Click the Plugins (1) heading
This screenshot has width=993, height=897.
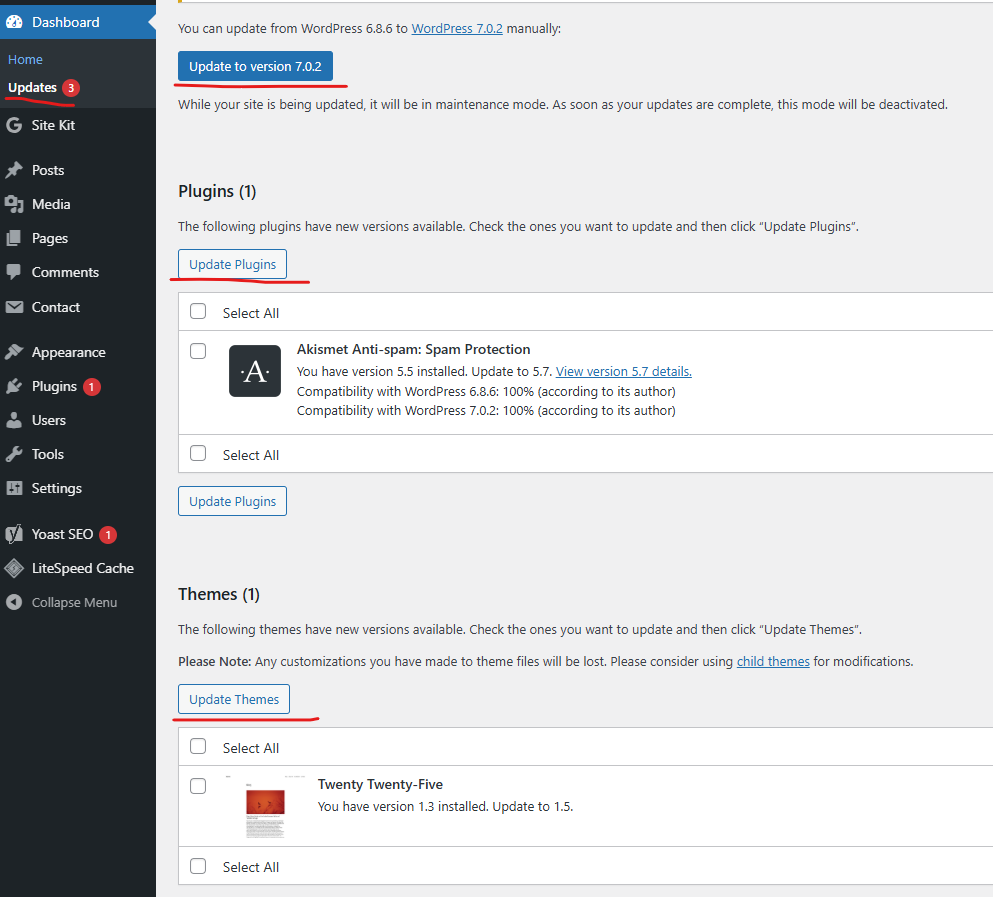(217, 191)
